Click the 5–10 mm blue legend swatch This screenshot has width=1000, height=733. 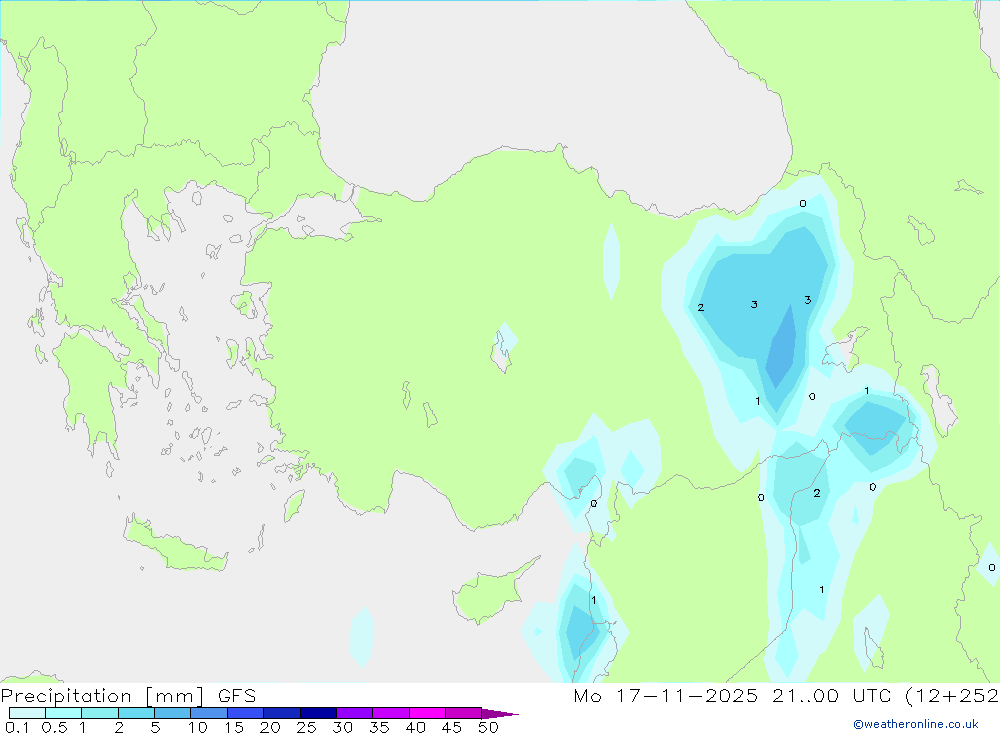pyautogui.click(x=172, y=713)
